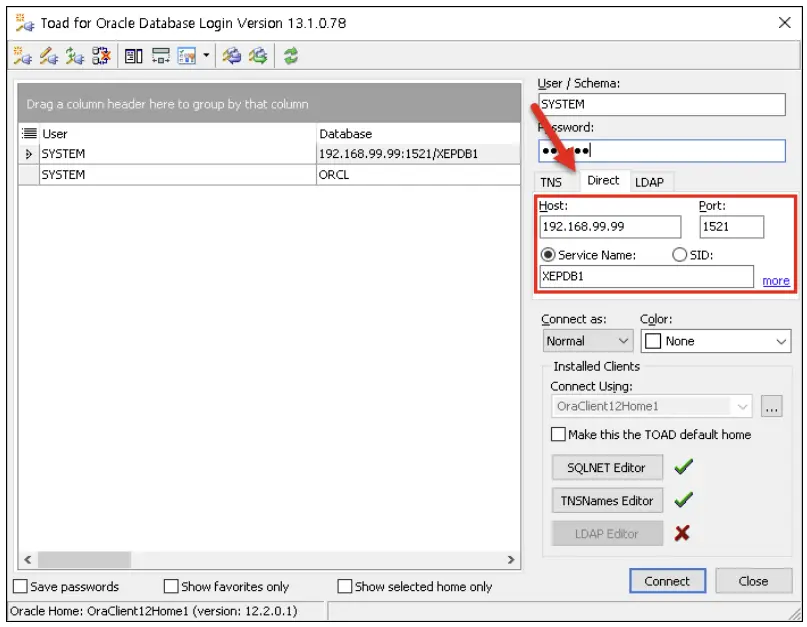Screen dimensions: 807x627
Task: Click the horizontal scrollbar thumb of the grid
Action: point(84,560)
